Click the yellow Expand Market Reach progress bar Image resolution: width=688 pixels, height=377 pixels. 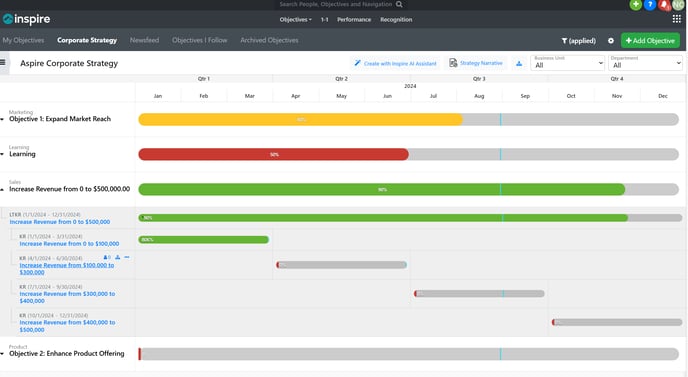(x=301, y=119)
